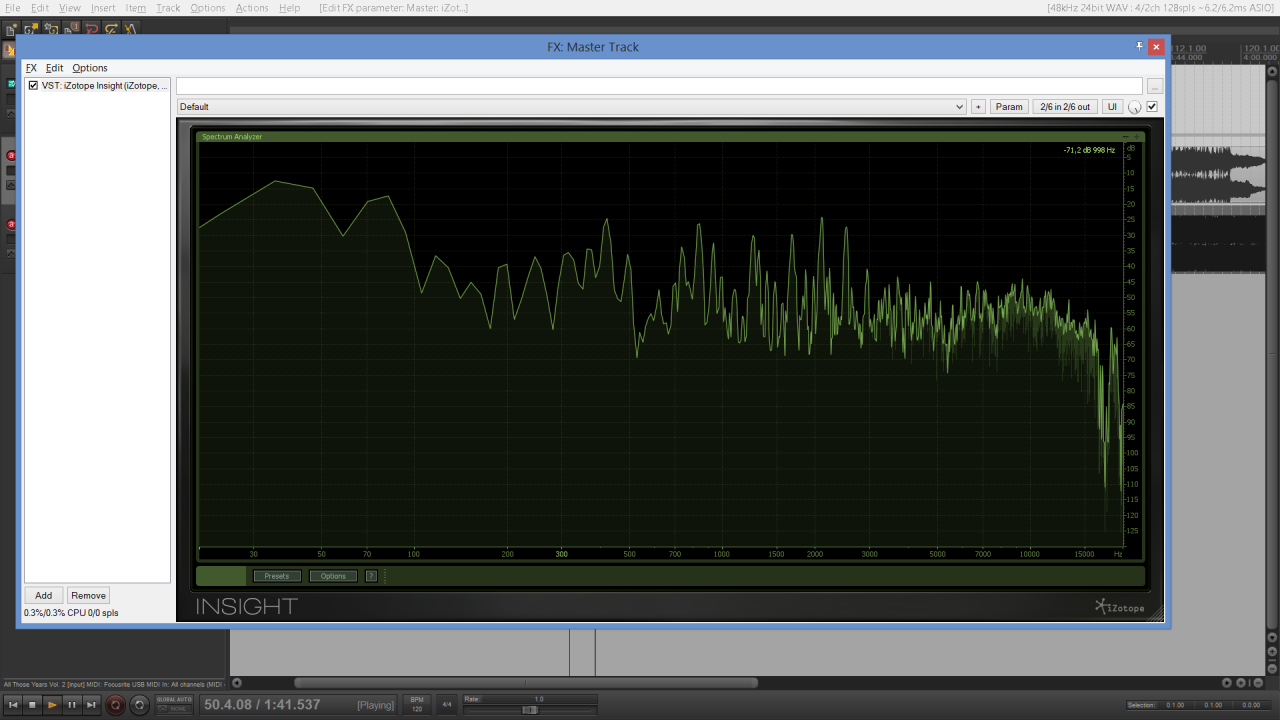Click the help question mark button in Insight
The height and width of the screenshot is (720, 1280).
pyautogui.click(x=371, y=576)
